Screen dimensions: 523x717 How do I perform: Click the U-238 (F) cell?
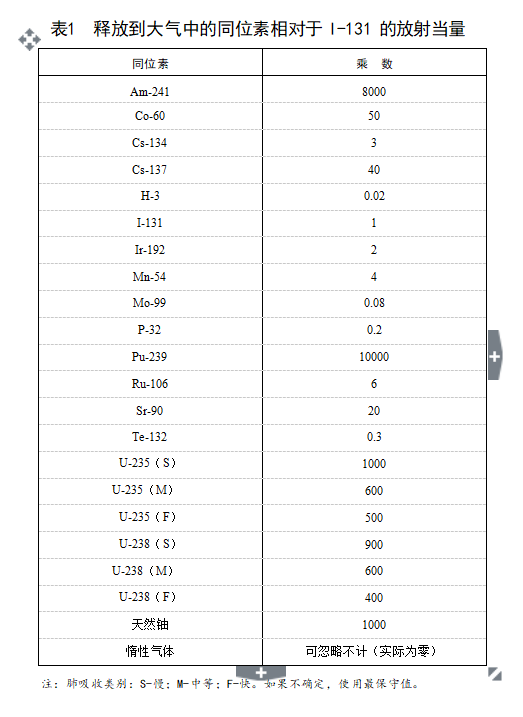[150, 598]
